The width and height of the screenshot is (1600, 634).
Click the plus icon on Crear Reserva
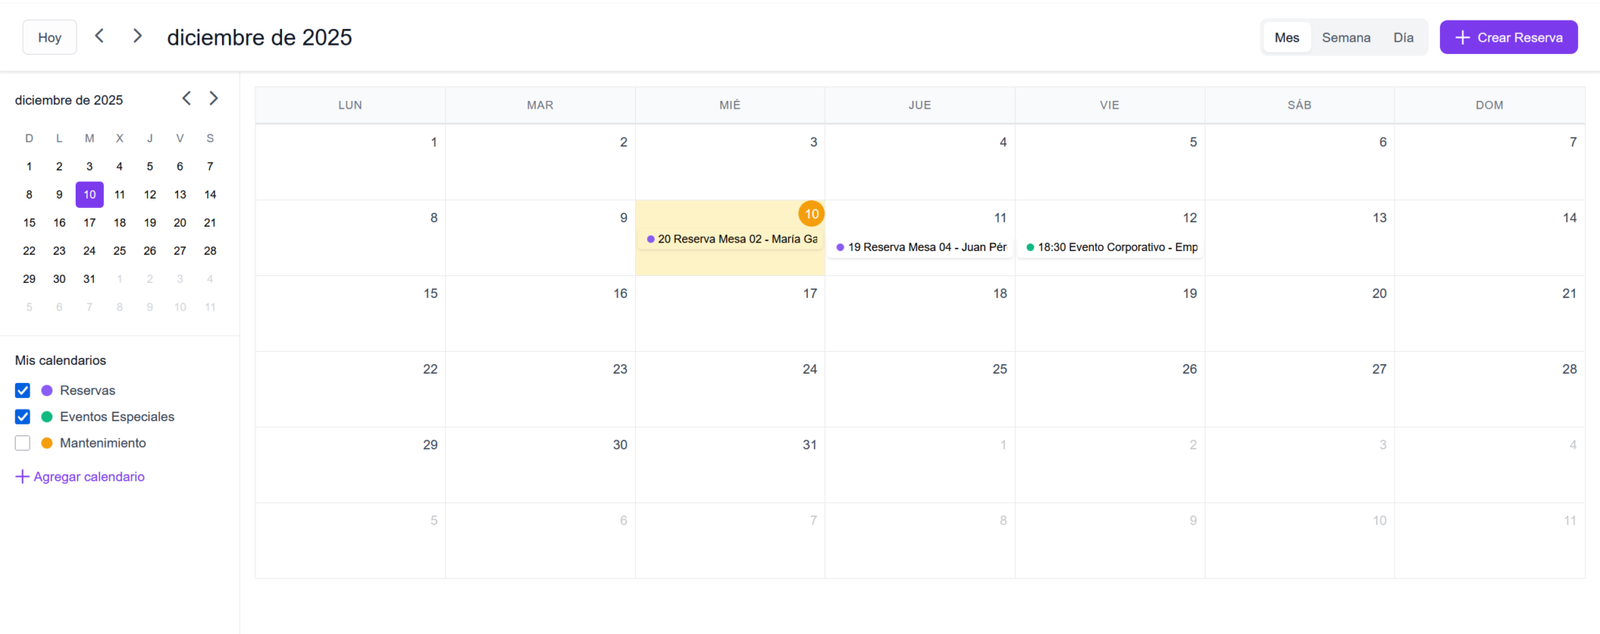(x=1462, y=37)
